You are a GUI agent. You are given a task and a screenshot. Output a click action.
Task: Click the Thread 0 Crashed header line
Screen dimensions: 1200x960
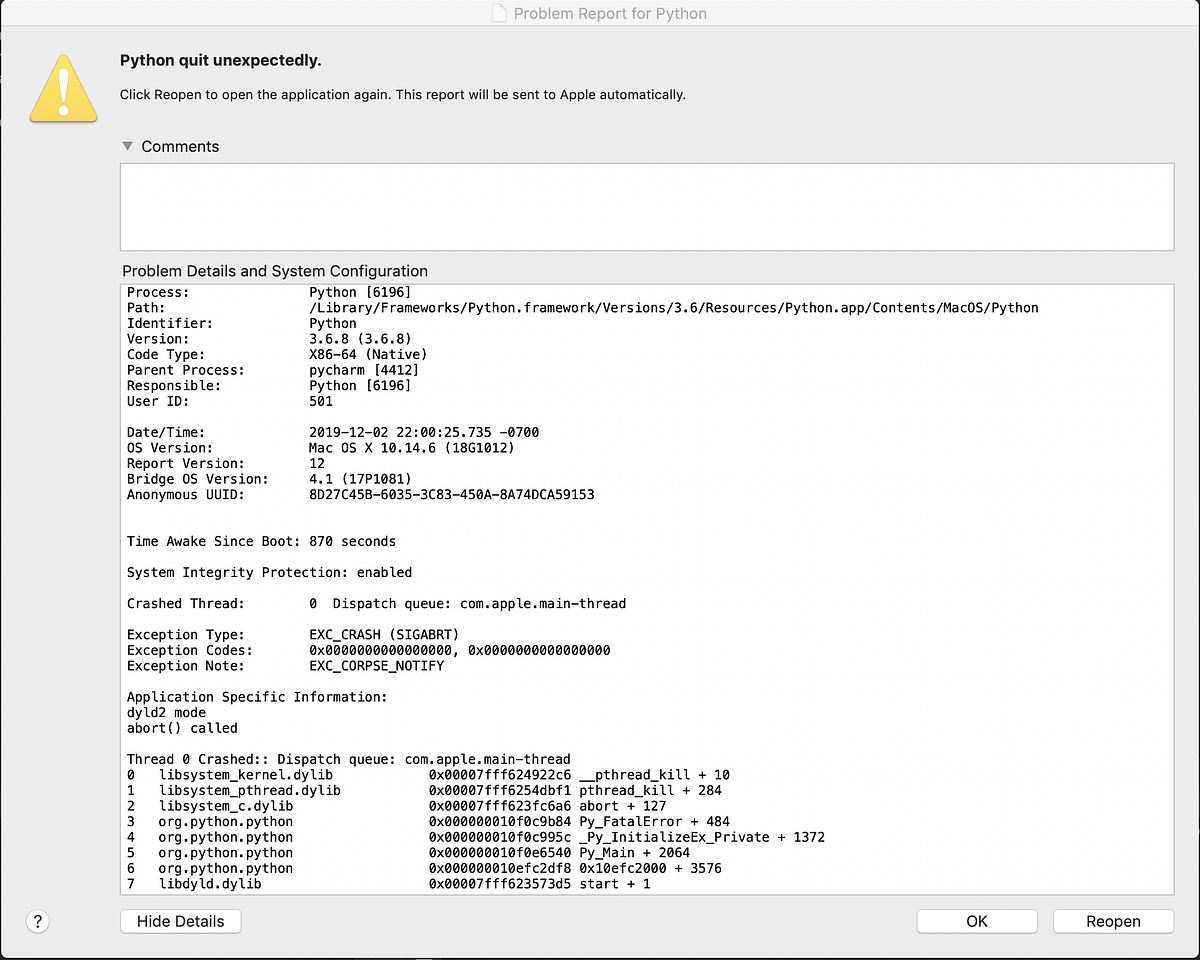click(x=348, y=759)
